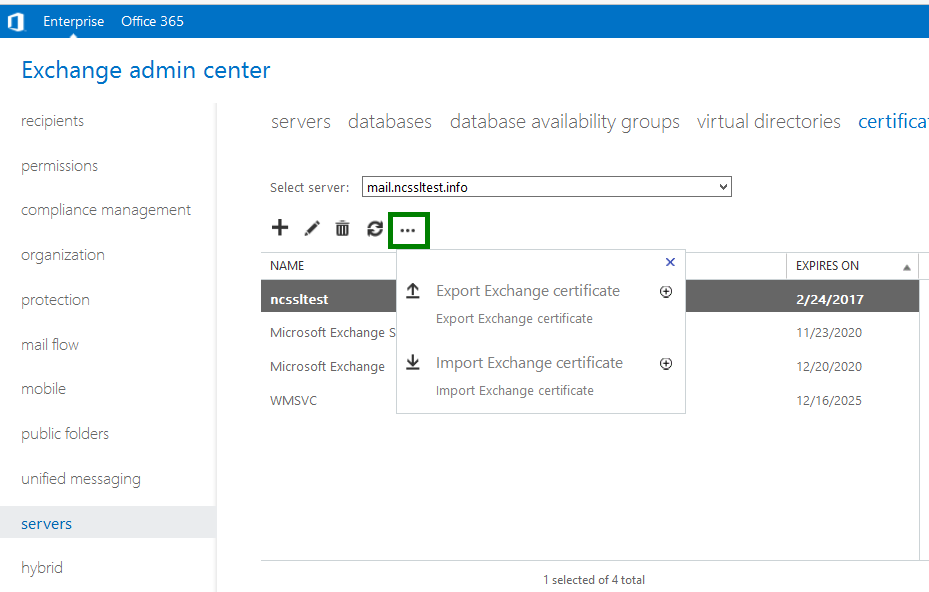
Task: Open the certificates tab
Action: [893, 121]
